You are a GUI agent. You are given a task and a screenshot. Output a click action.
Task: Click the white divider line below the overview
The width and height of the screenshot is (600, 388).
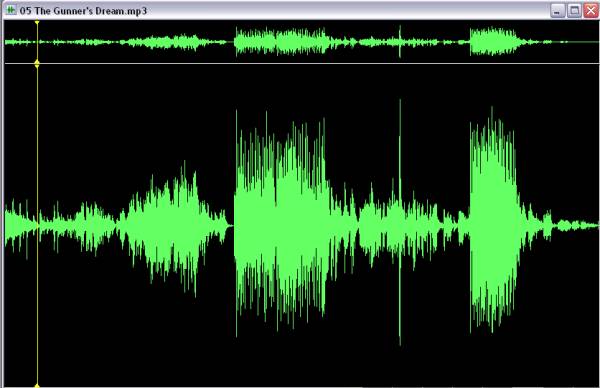302,64
